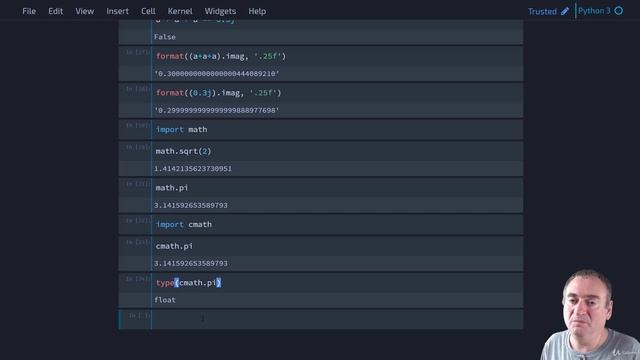
Task: Open the Insert menu
Action: [x=118, y=11]
